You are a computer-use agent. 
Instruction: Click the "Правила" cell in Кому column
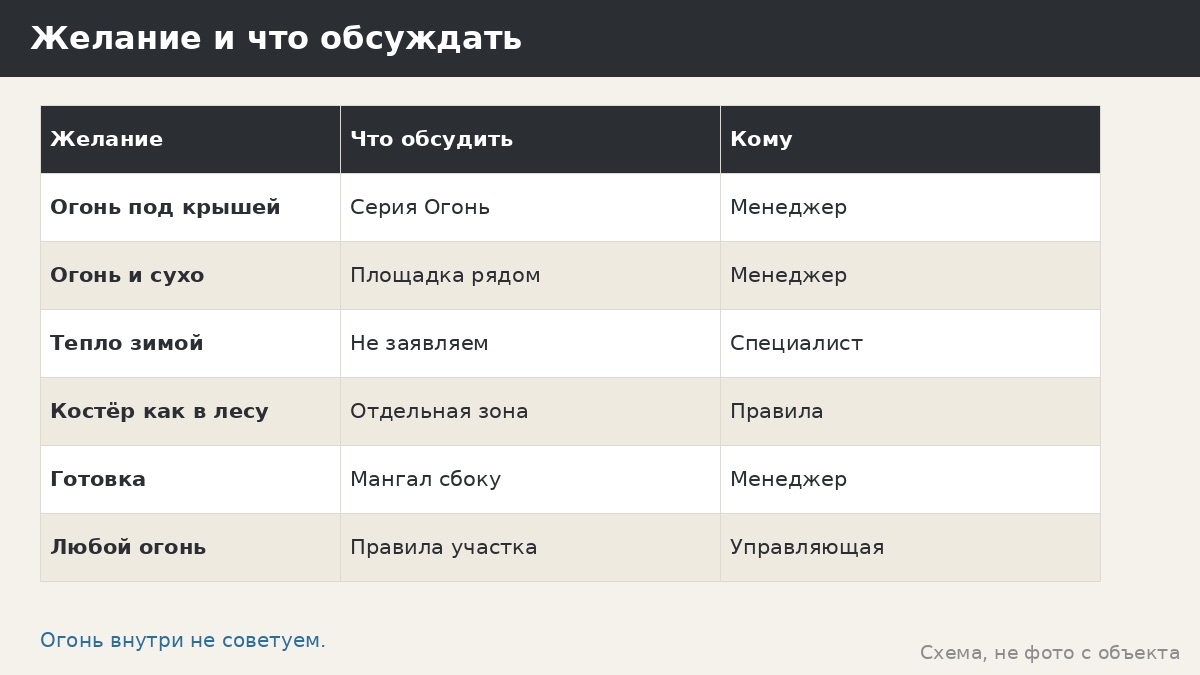tap(910, 411)
